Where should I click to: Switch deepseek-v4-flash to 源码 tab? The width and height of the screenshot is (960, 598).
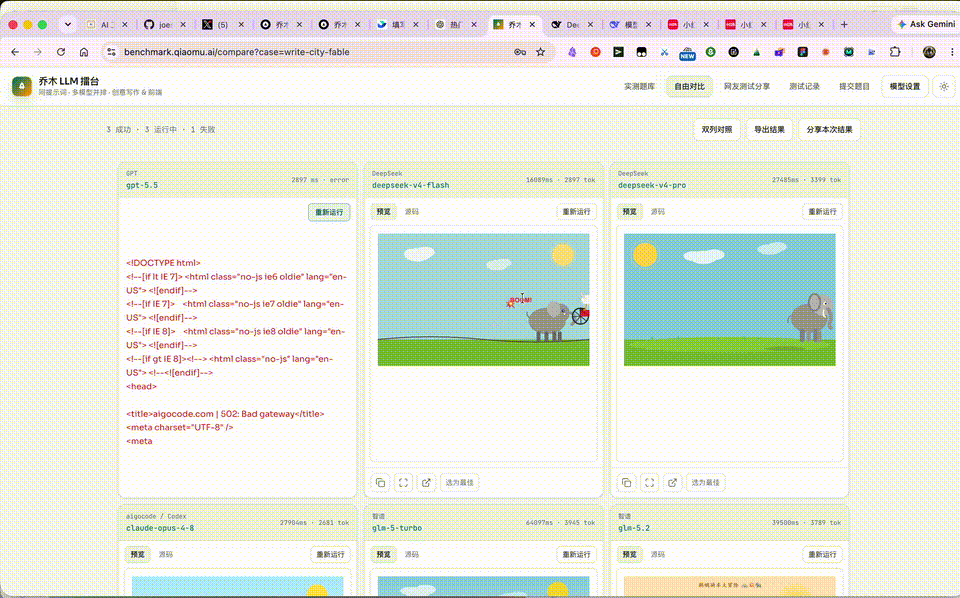pyautogui.click(x=411, y=212)
